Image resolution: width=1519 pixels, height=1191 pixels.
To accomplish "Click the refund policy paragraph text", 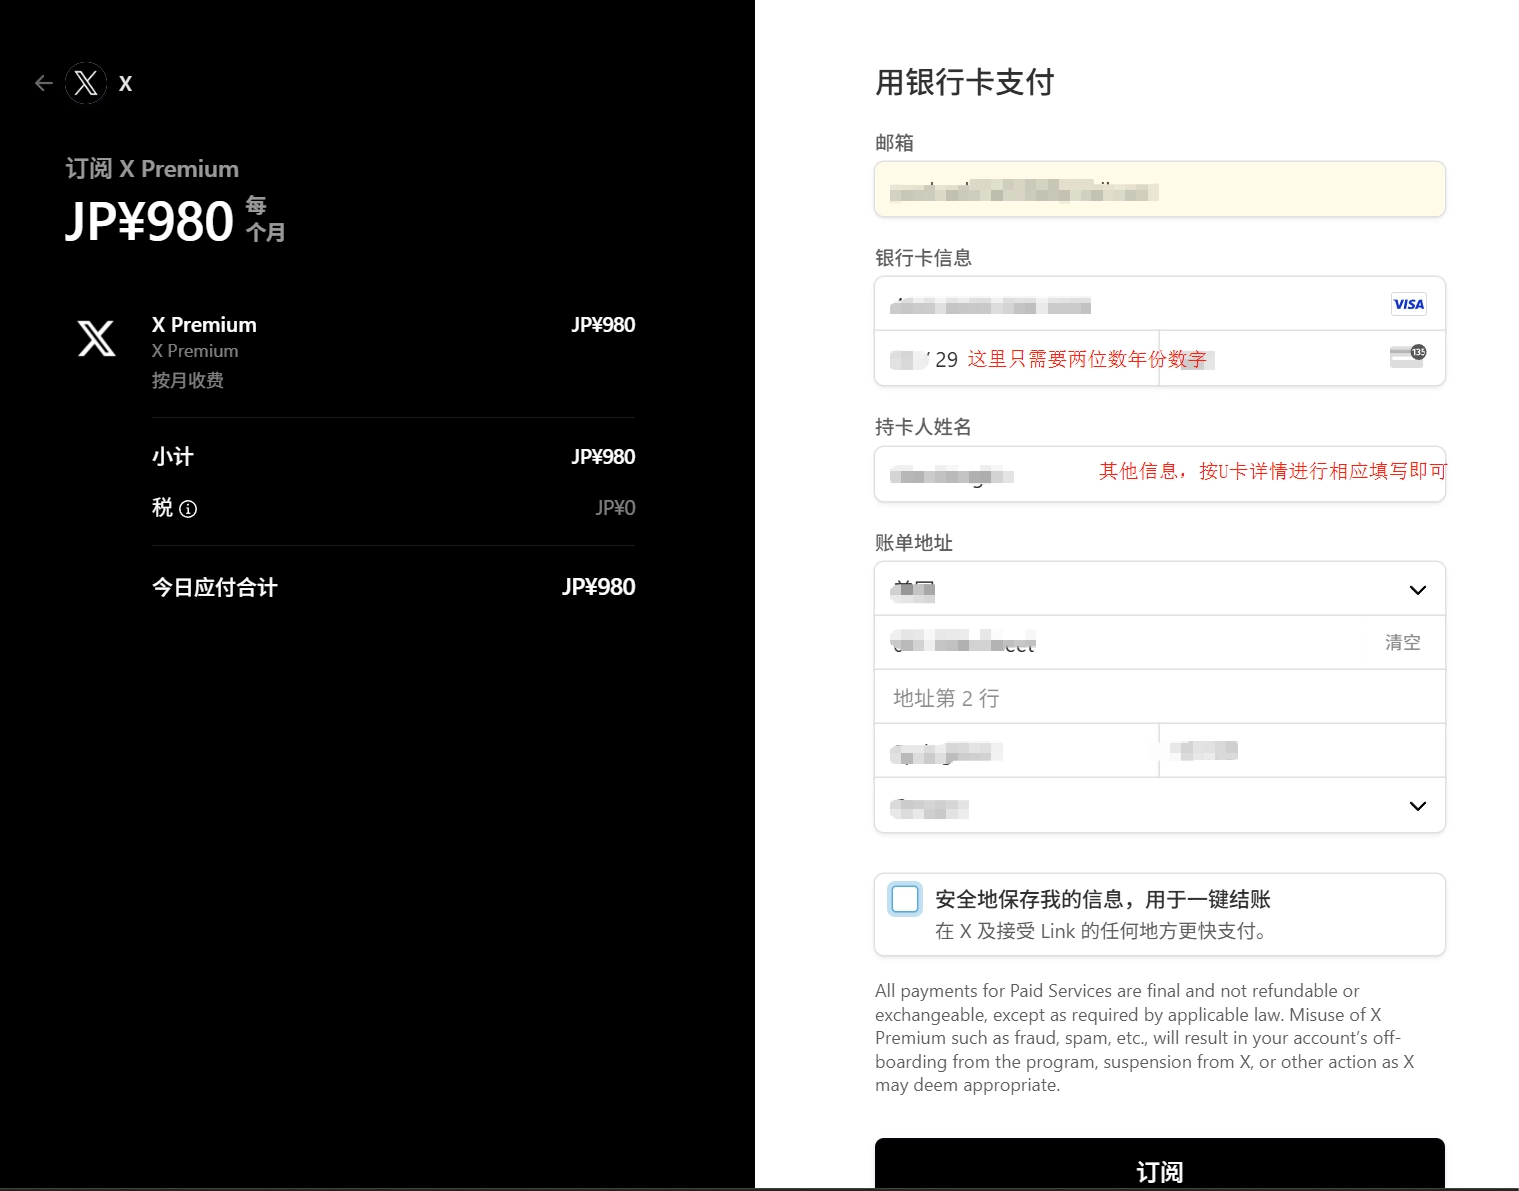I will [x=1145, y=1038].
